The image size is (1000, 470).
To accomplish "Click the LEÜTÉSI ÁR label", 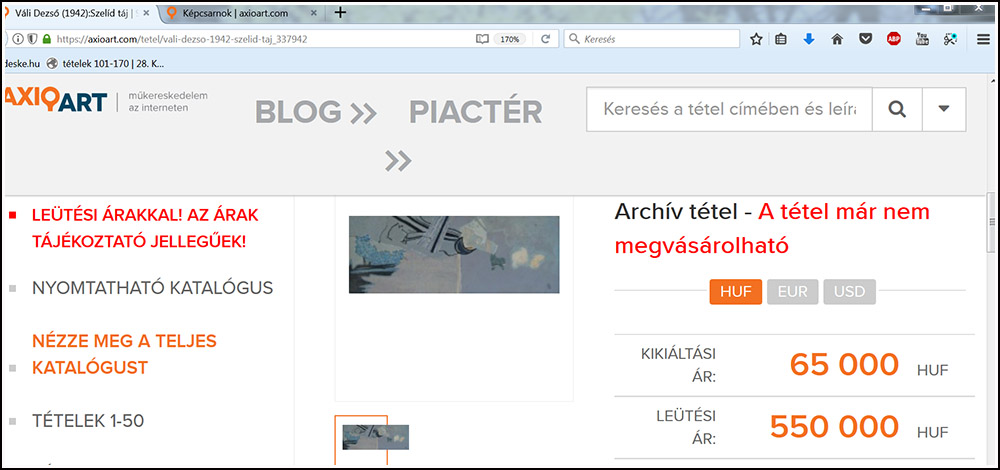I will pyautogui.click(x=686, y=428).
